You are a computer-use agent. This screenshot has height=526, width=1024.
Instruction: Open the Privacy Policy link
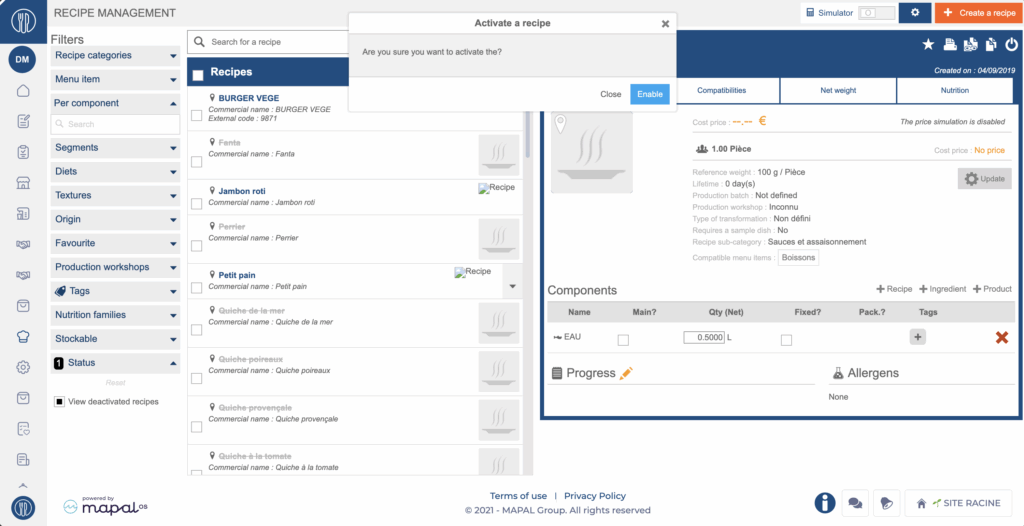[x=595, y=496]
